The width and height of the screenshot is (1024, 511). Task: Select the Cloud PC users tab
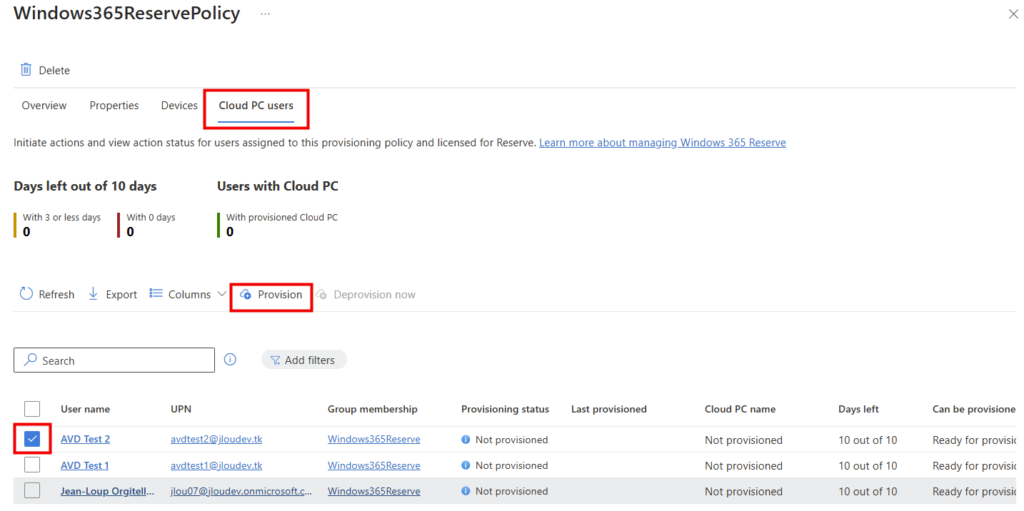click(256, 105)
